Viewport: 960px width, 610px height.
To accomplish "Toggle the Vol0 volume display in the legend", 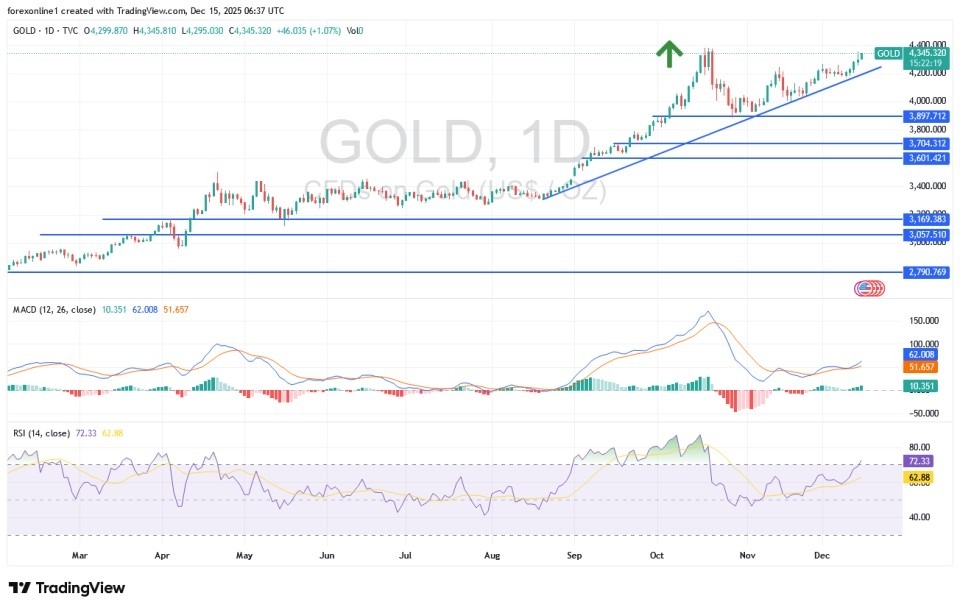I will [356, 31].
